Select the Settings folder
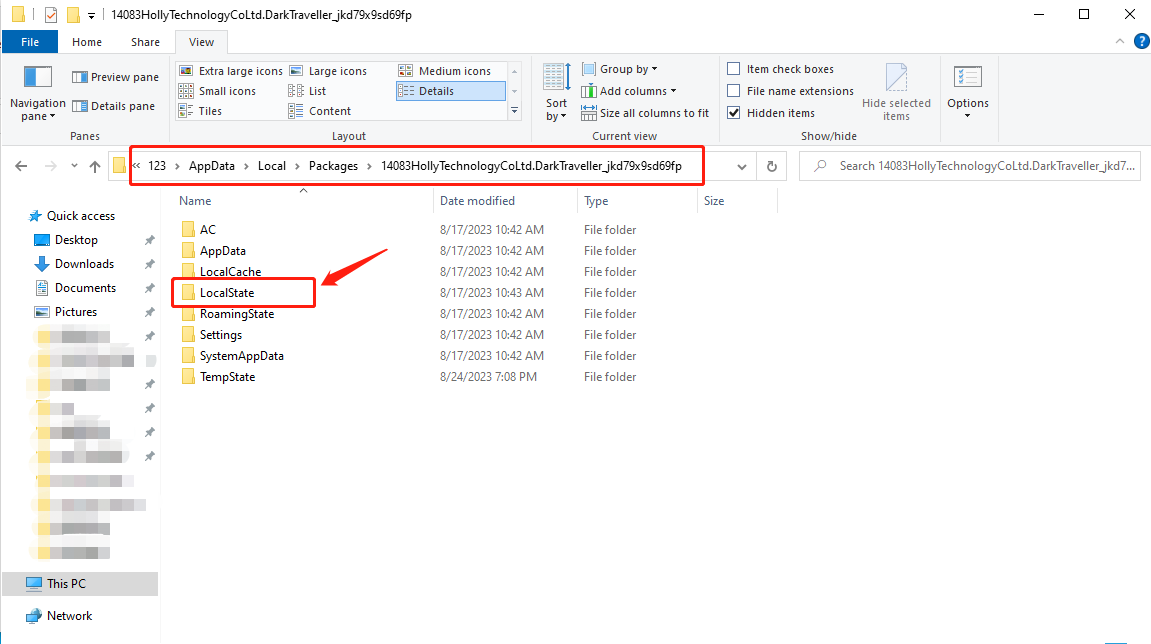 pyautogui.click(x=220, y=335)
